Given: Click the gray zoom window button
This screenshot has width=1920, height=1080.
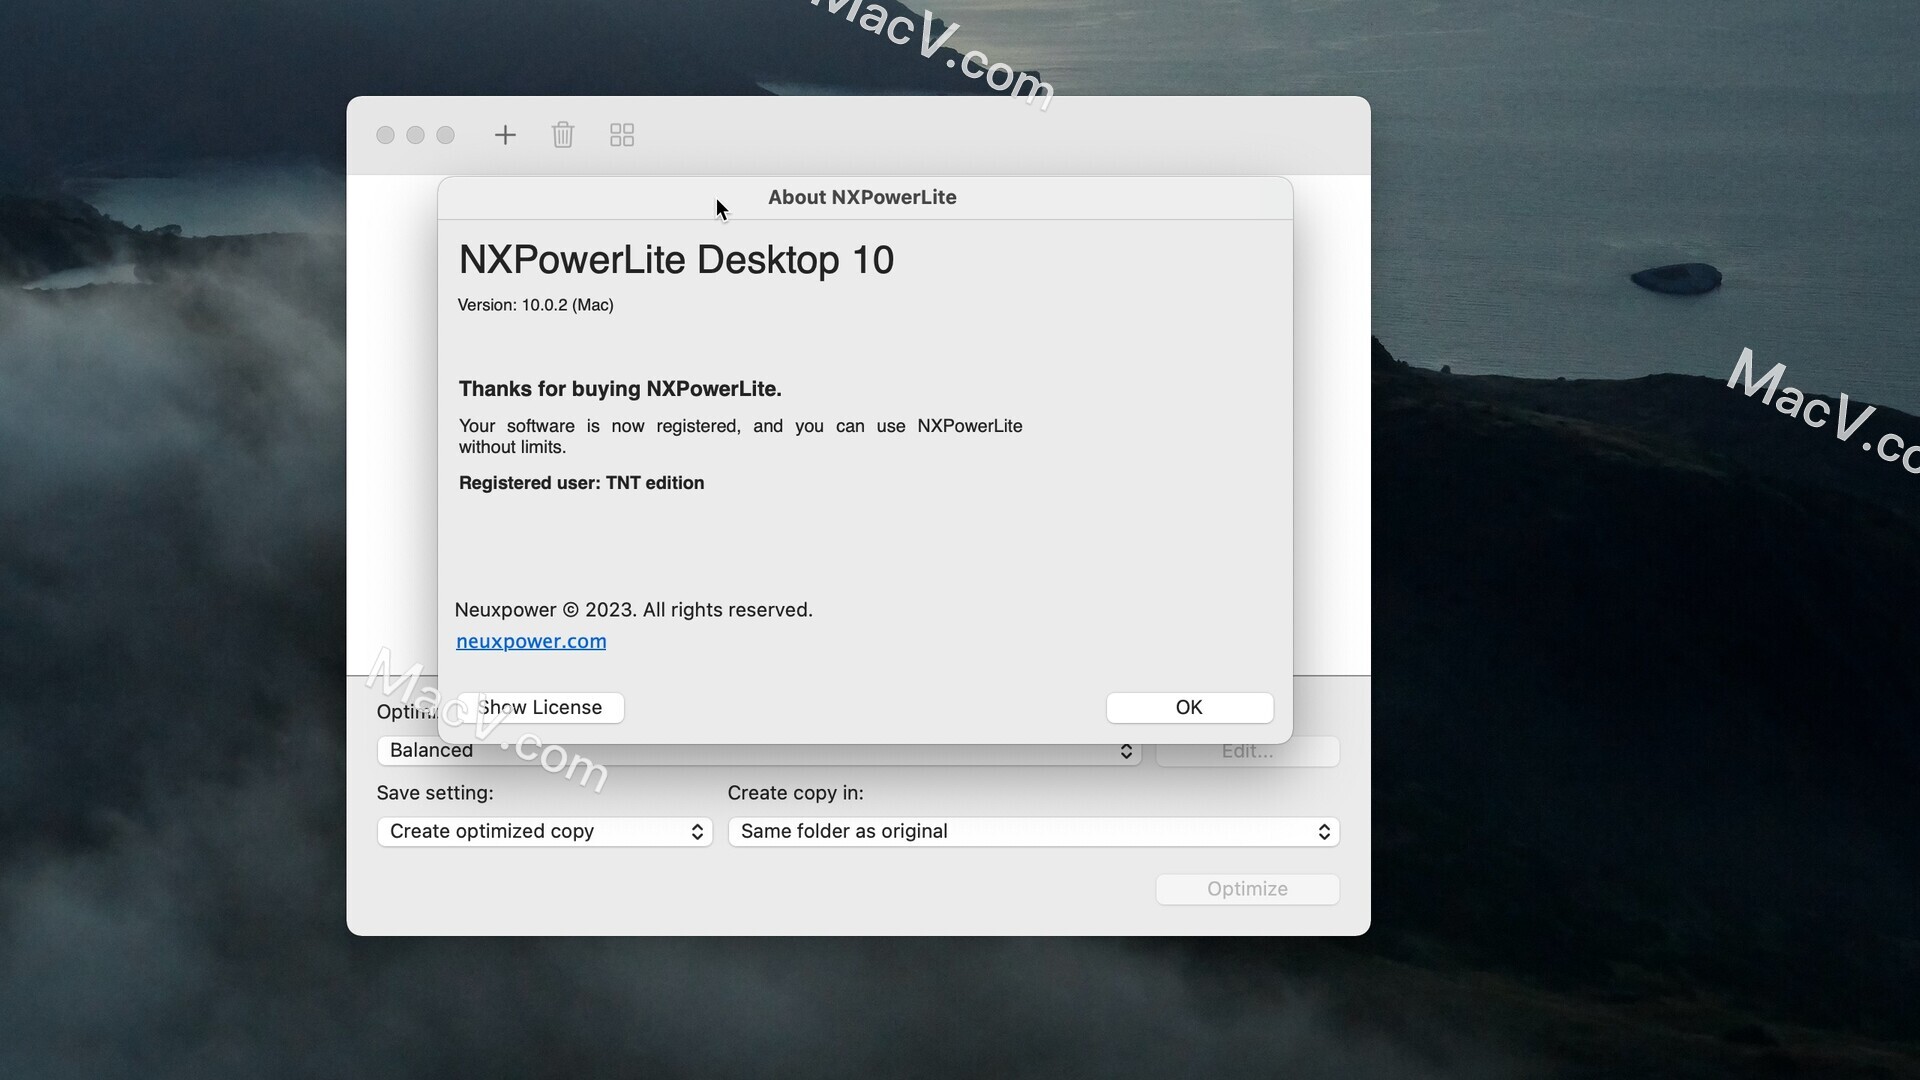Looking at the screenshot, I should (x=445, y=135).
